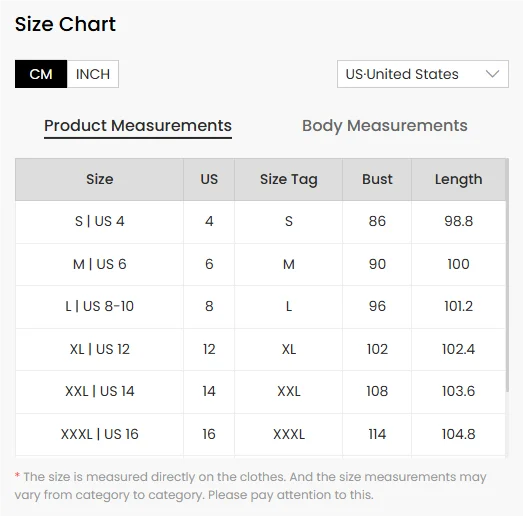The image size is (523, 516).
Task: Switch units to CM
Action: 41,74
